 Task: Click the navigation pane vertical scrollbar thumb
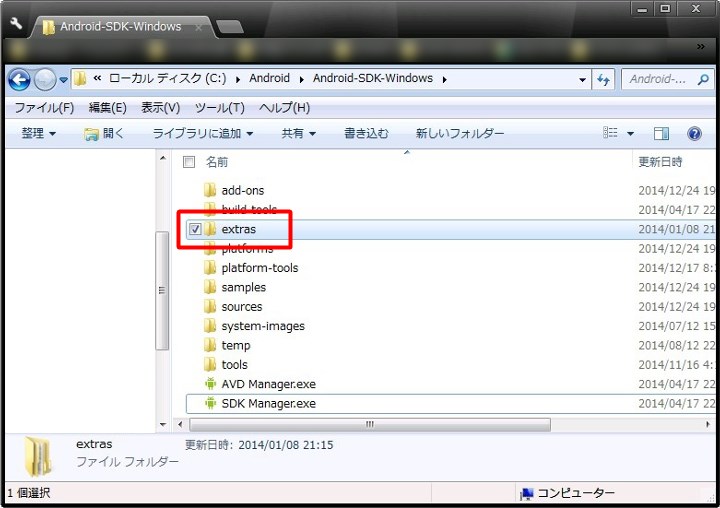coord(162,290)
